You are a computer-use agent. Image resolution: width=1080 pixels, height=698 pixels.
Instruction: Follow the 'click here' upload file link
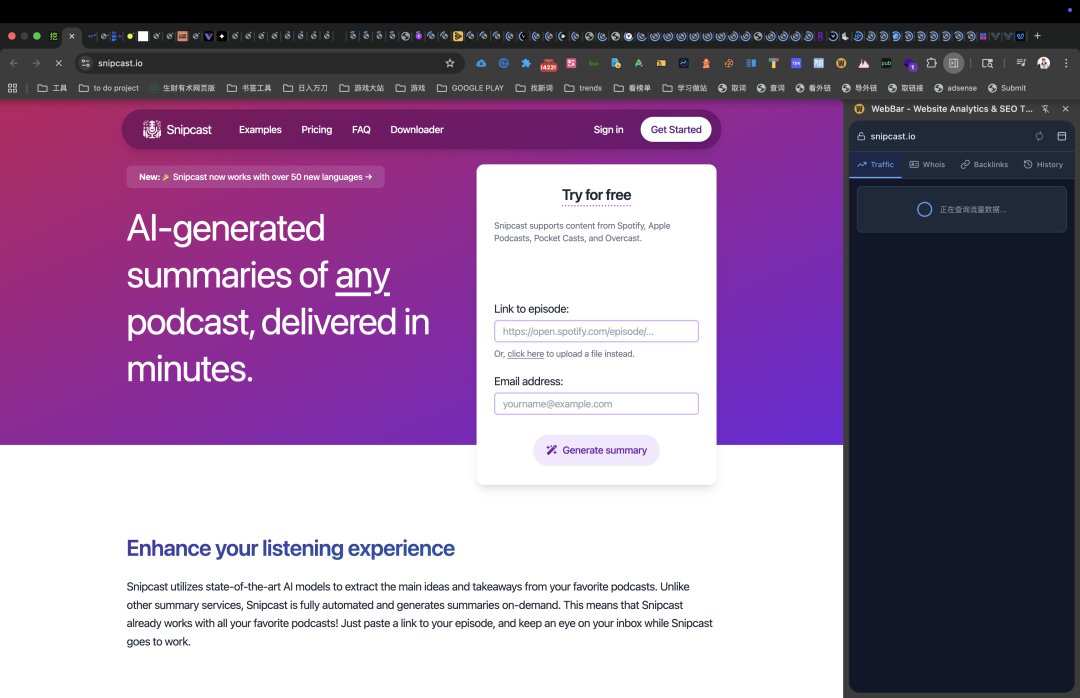click(x=526, y=353)
